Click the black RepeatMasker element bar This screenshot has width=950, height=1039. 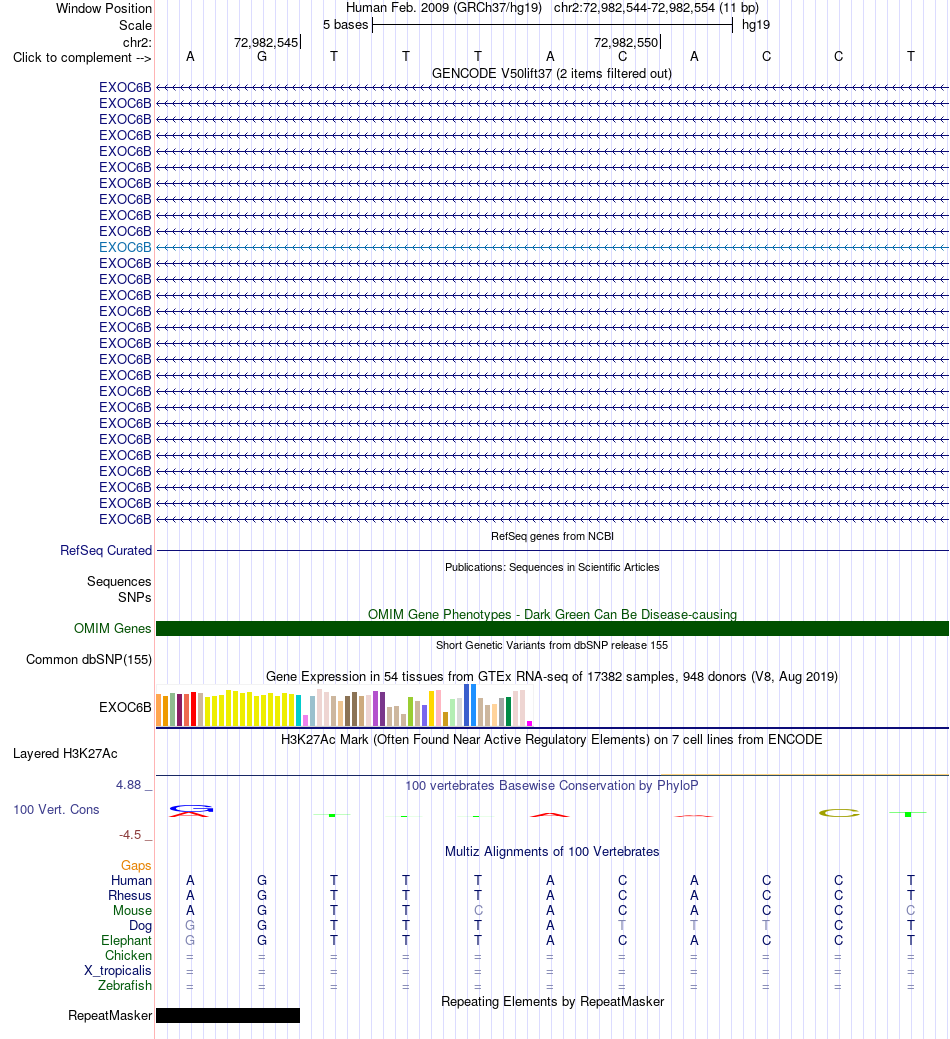[228, 1015]
